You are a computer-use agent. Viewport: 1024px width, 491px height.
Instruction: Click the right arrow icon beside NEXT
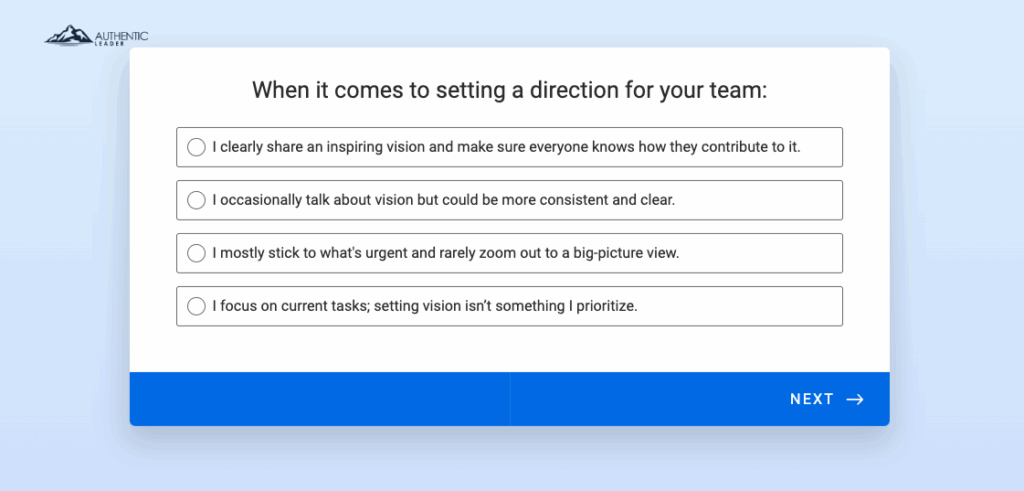click(x=855, y=400)
